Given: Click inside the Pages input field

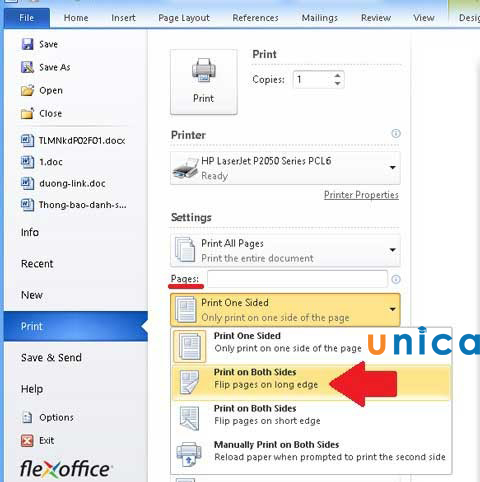Looking at the screenshot, I should pos(297,279).
